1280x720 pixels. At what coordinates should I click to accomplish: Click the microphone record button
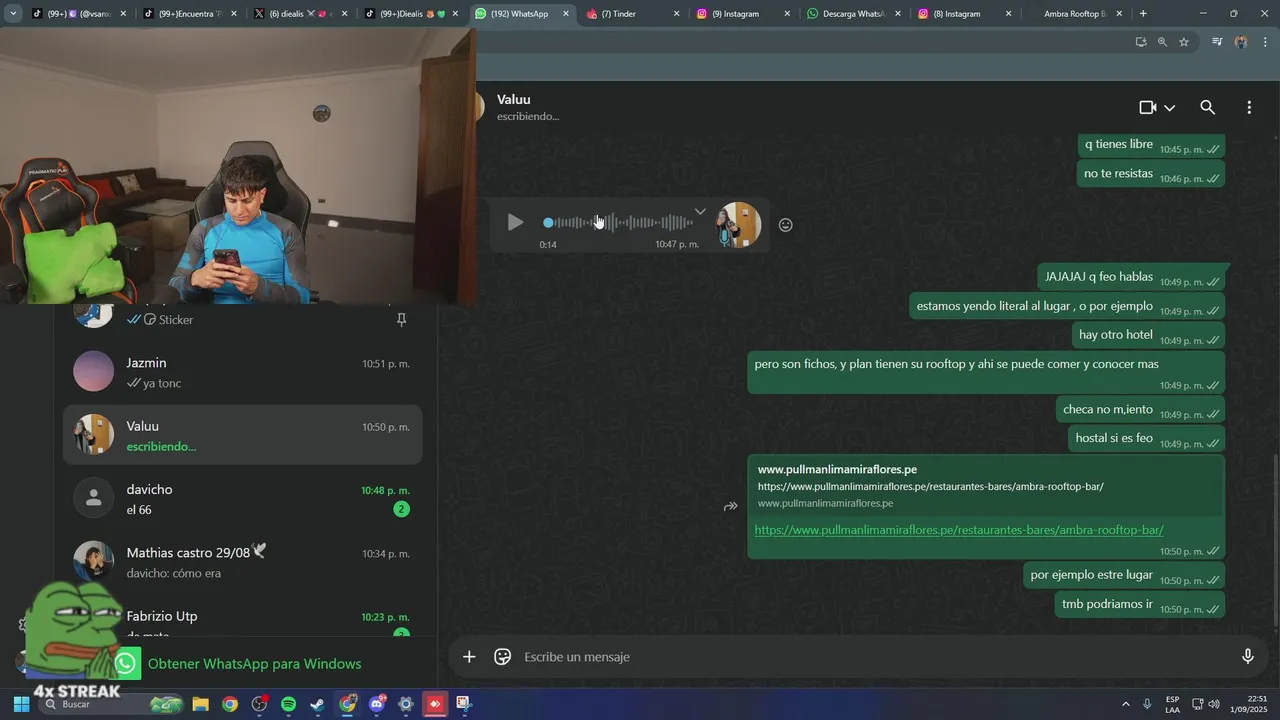[x=1247, y=657]
